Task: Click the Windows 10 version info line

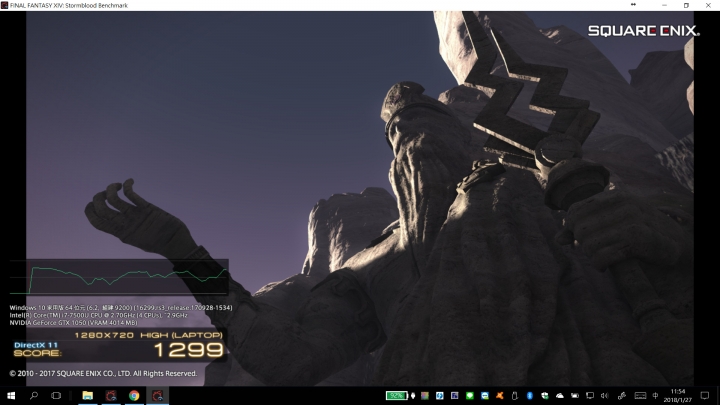Action: coord(121,308)
